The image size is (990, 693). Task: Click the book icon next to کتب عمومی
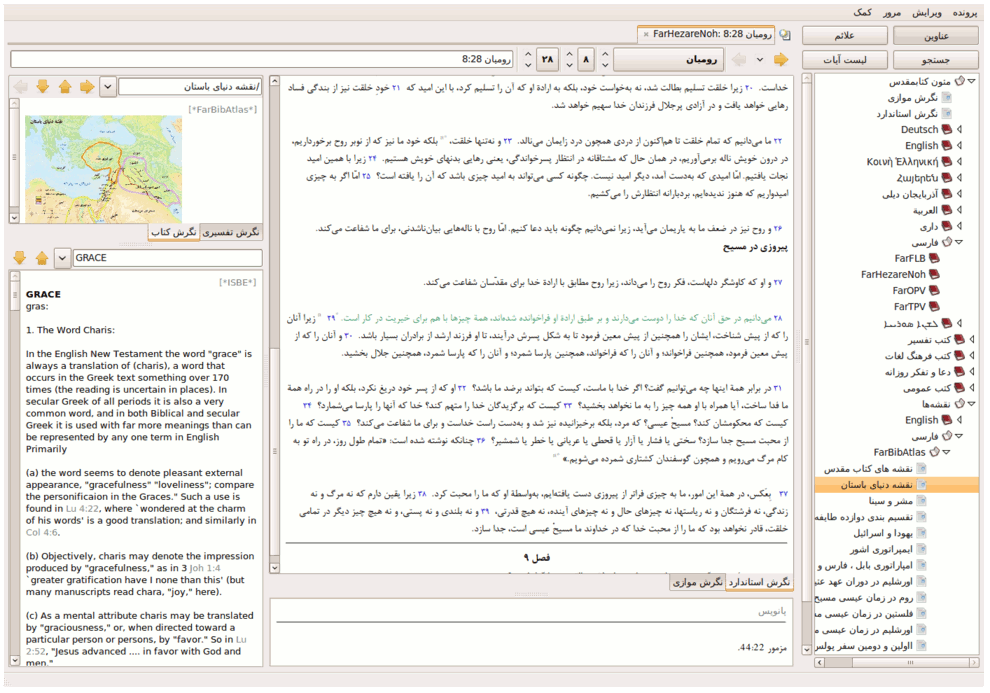pyautogui.click(x=959, y=388)
